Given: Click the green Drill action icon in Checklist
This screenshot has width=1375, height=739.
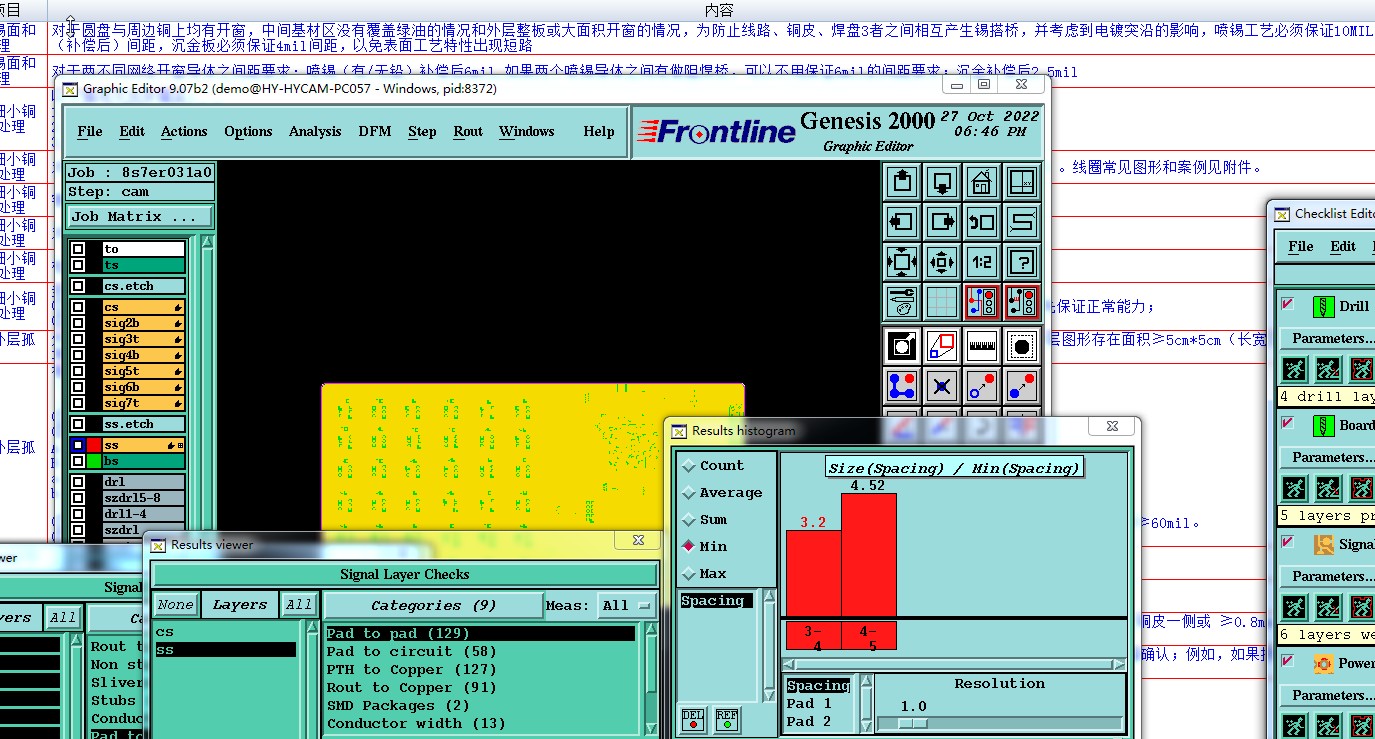Looking at the screenshot, I should click(1324, 306).
